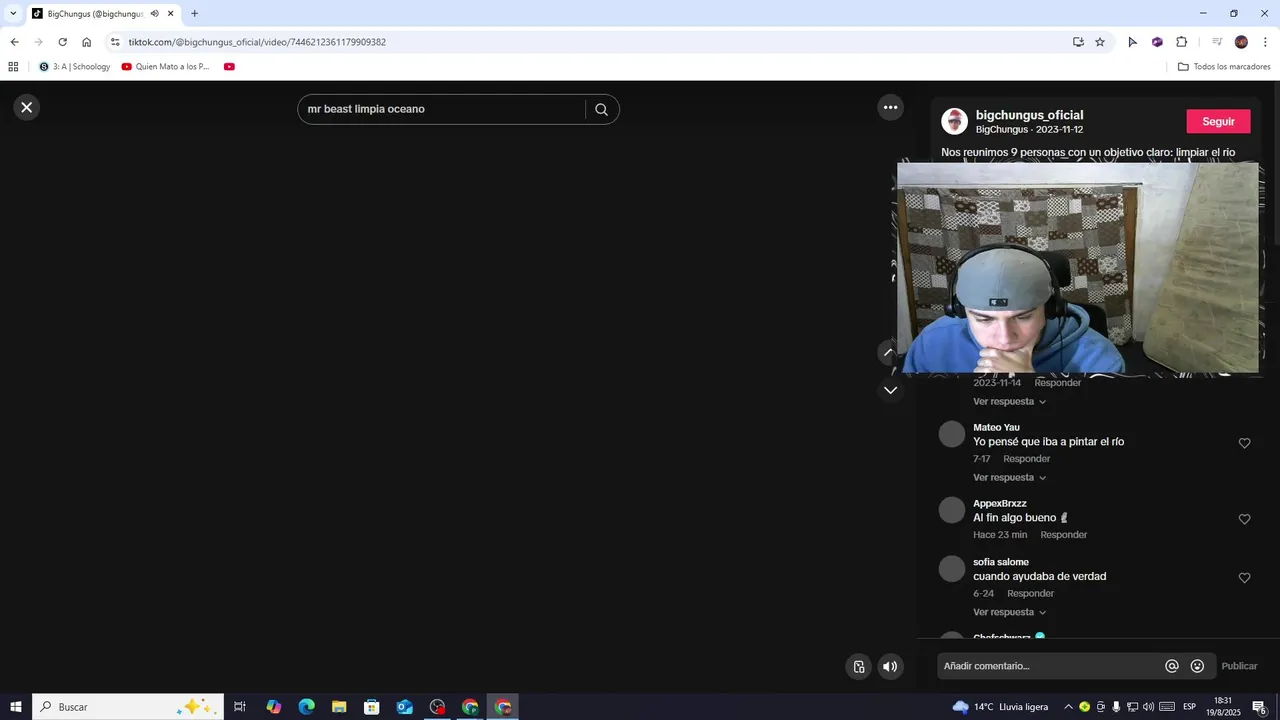Show hidden system tray icons
1280x720 pixels.
[x=1068, y=707]
